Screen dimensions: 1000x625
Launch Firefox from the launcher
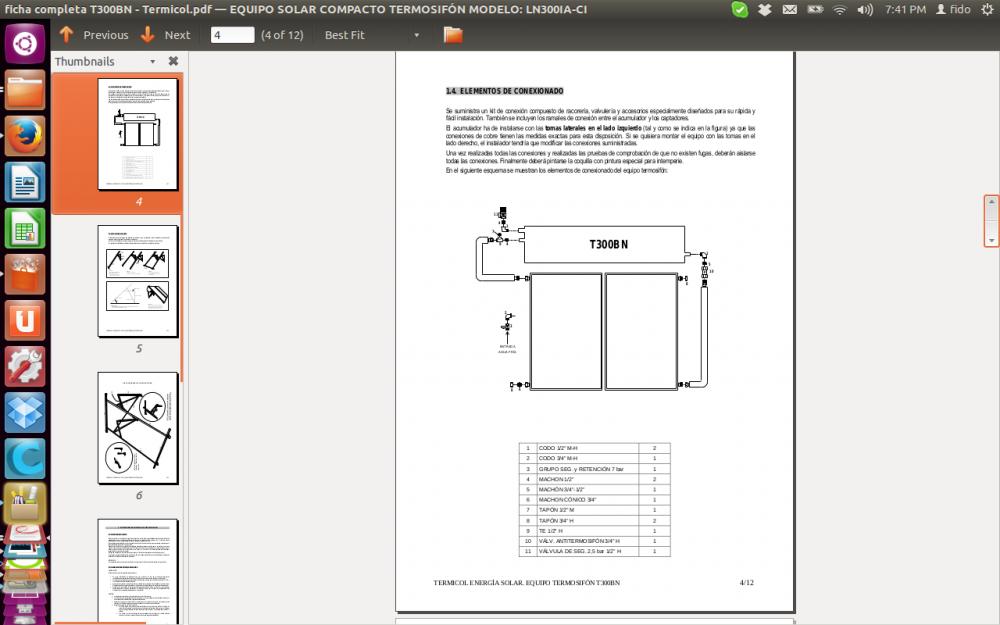(25, 136)
